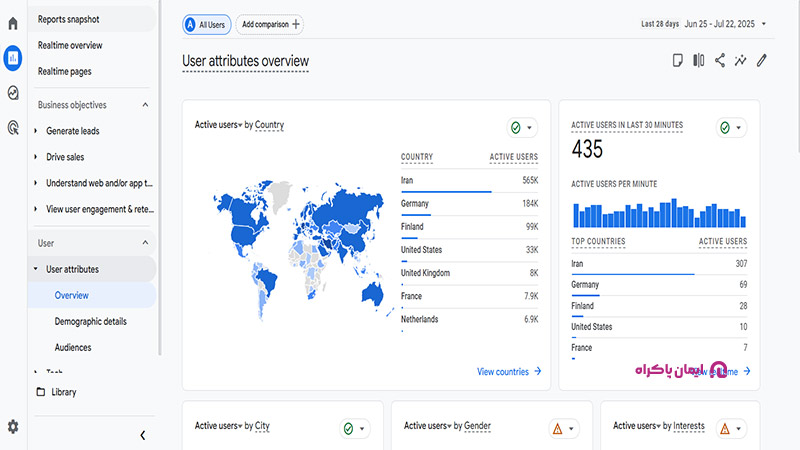The height and width of the screenshot is (450, 800).
Task: Click the active users per minute bar chart
Action: coord(659,212)
